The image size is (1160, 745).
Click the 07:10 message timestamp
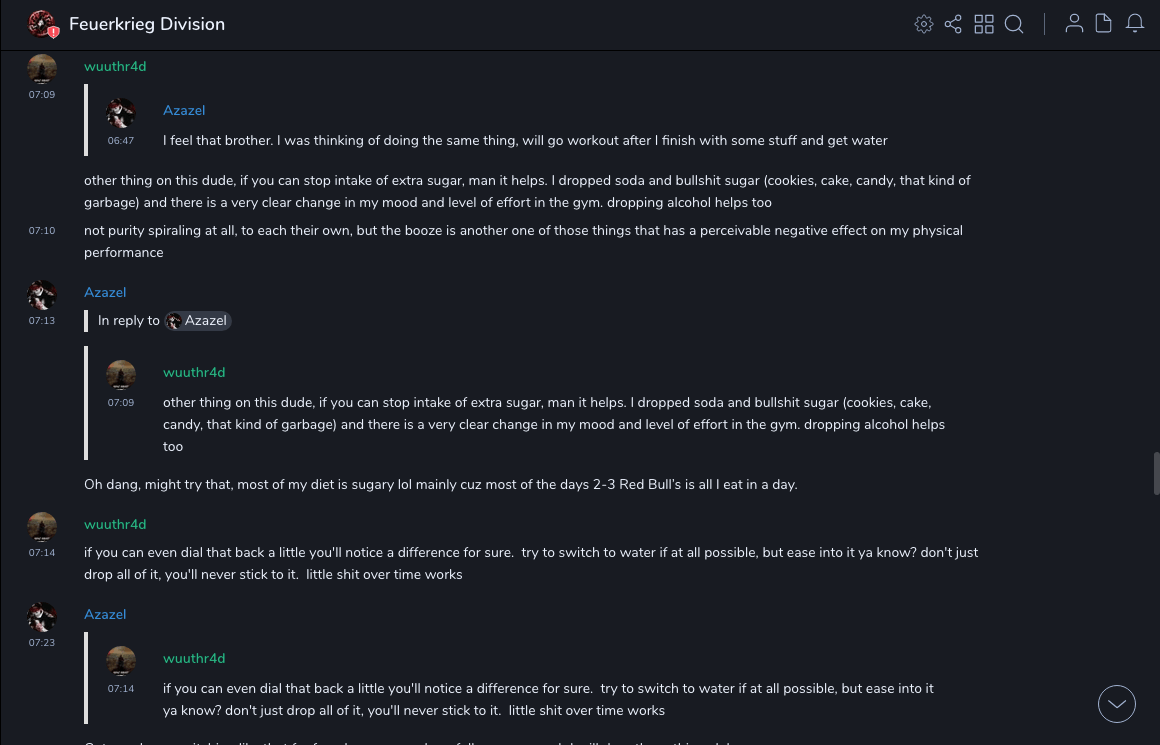[x=42, y=231]
